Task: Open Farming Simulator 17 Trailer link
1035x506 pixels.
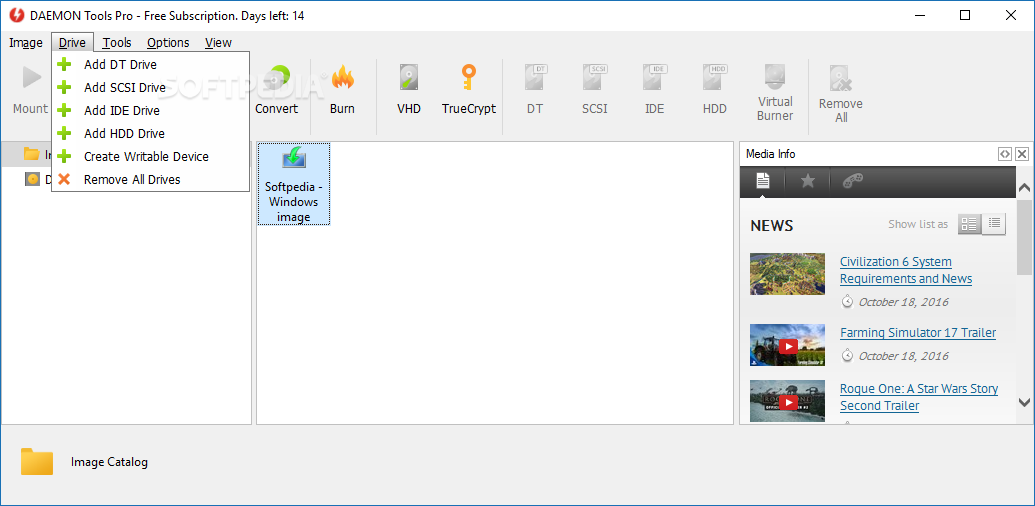Action: tap(918, 332)
